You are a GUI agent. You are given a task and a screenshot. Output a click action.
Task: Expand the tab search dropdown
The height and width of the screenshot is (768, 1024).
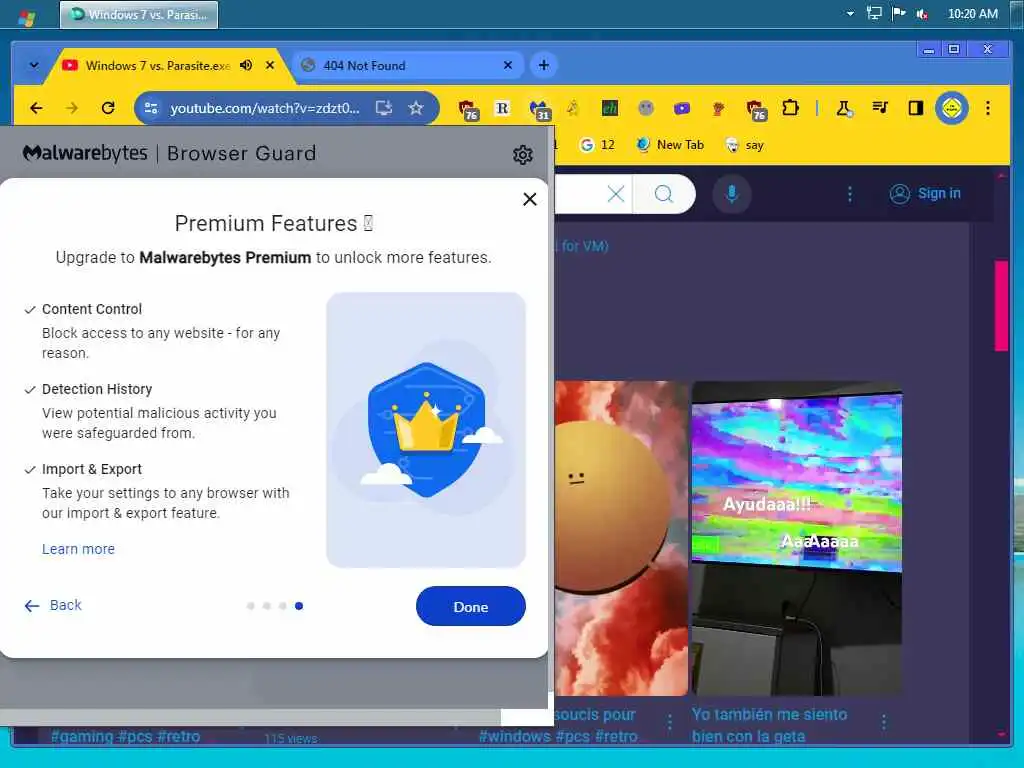tap(34, 65)
